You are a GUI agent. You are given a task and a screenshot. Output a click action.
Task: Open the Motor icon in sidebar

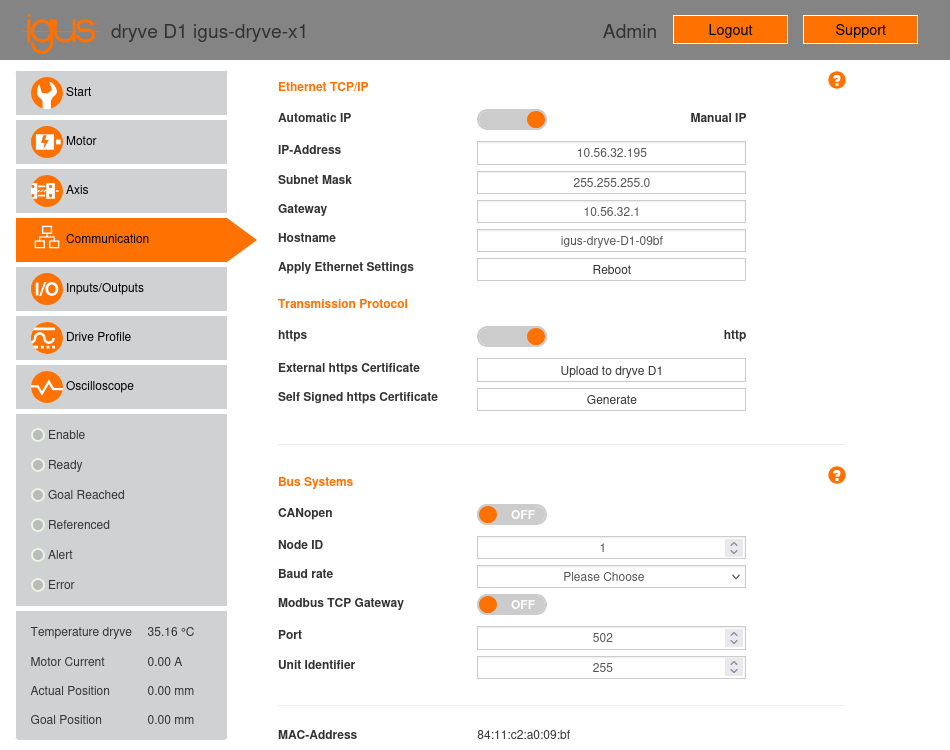(46, 142)
